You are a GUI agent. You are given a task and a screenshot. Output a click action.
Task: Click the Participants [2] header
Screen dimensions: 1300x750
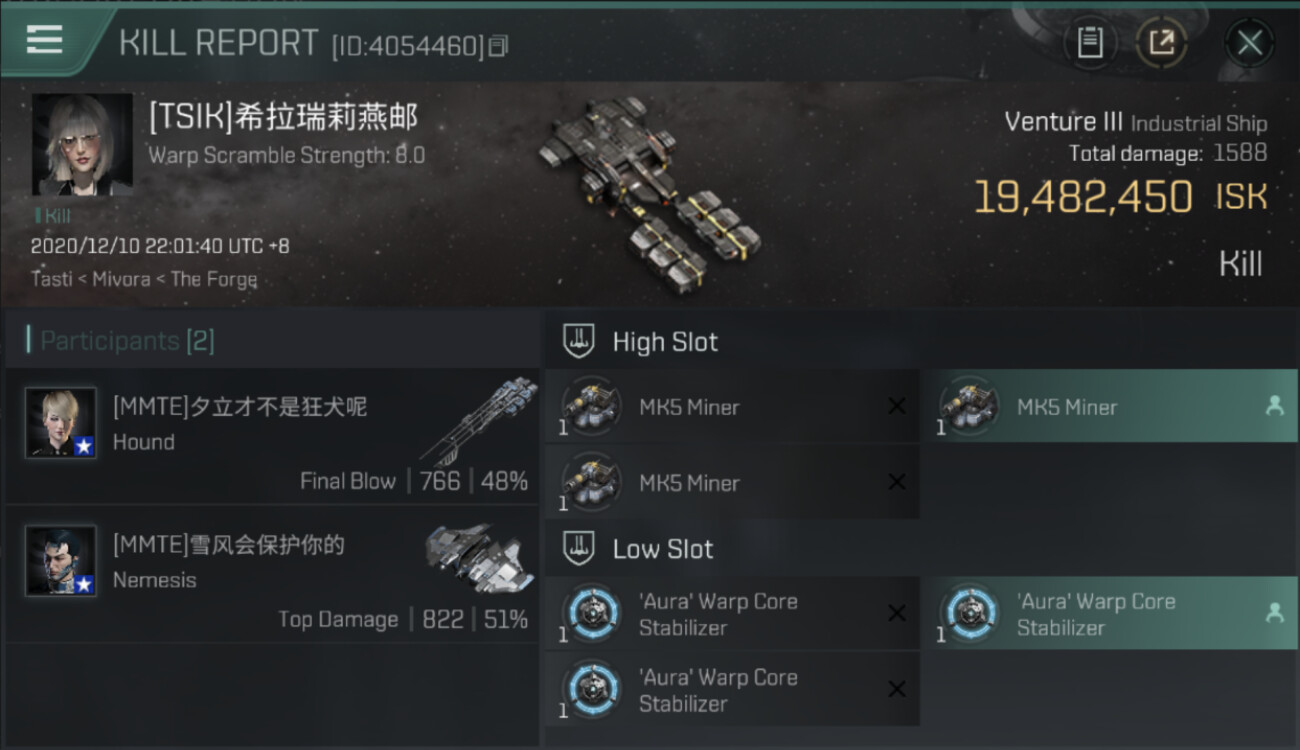[x=127, y=341]
